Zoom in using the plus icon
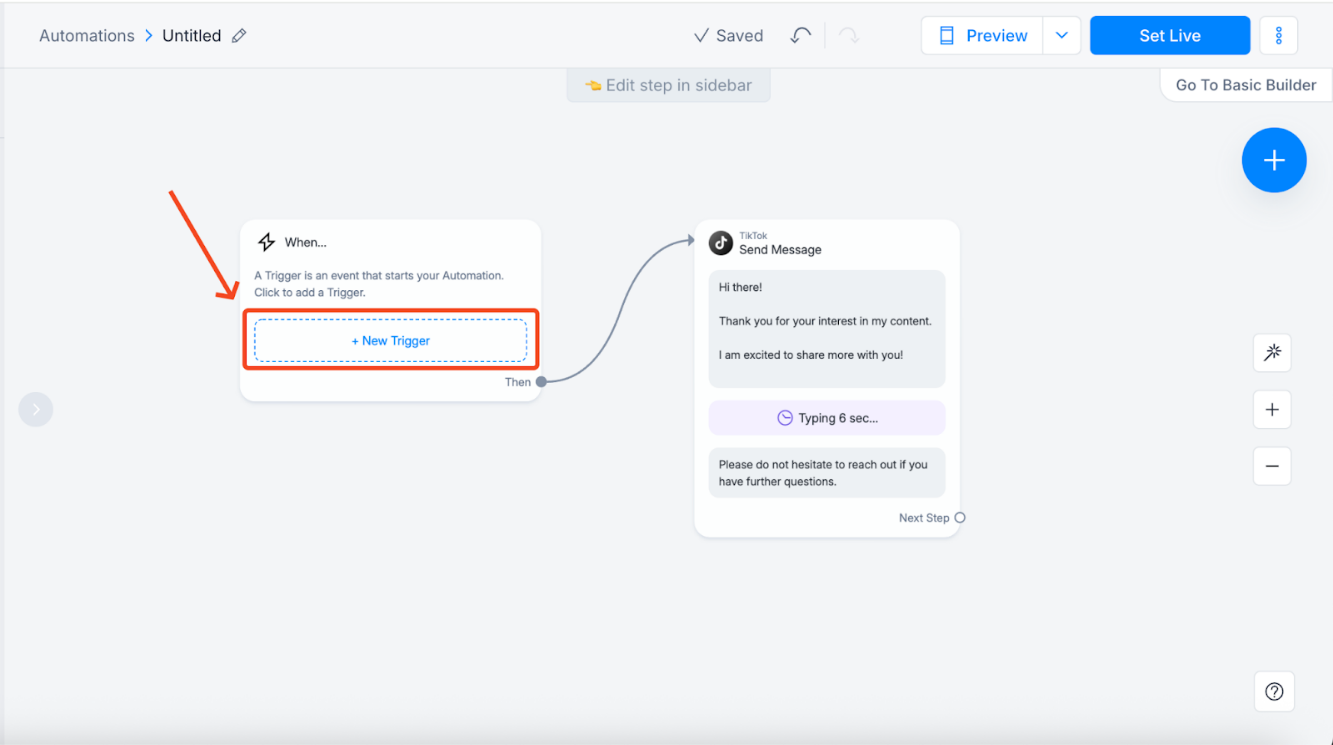 (1271, 409)
